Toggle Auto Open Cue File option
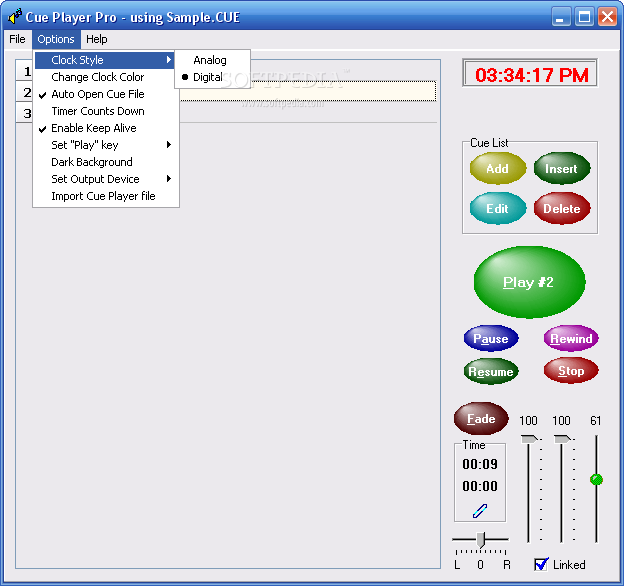The height and width of the screenshot is (586, 624). (105, 94)
